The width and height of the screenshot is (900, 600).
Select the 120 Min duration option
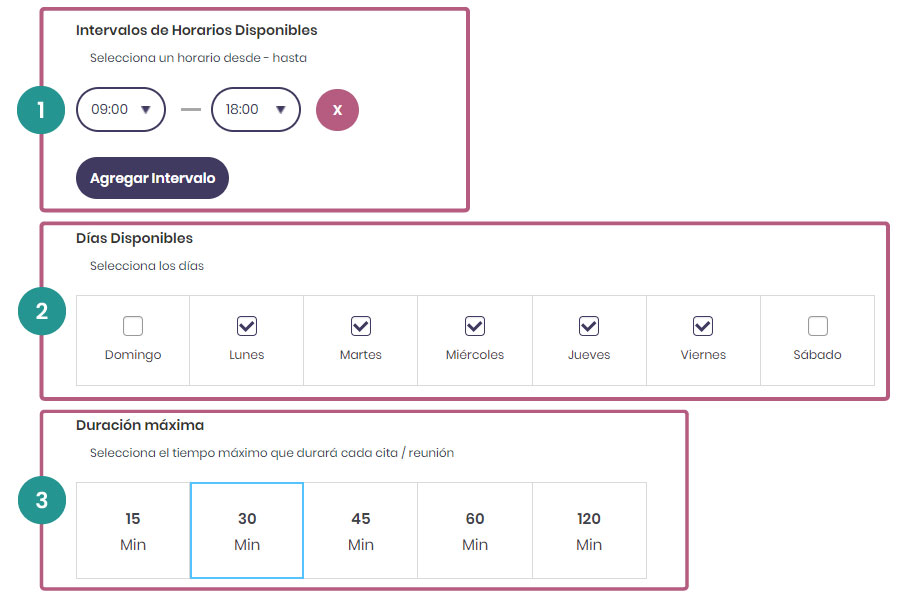pos(589,531)
